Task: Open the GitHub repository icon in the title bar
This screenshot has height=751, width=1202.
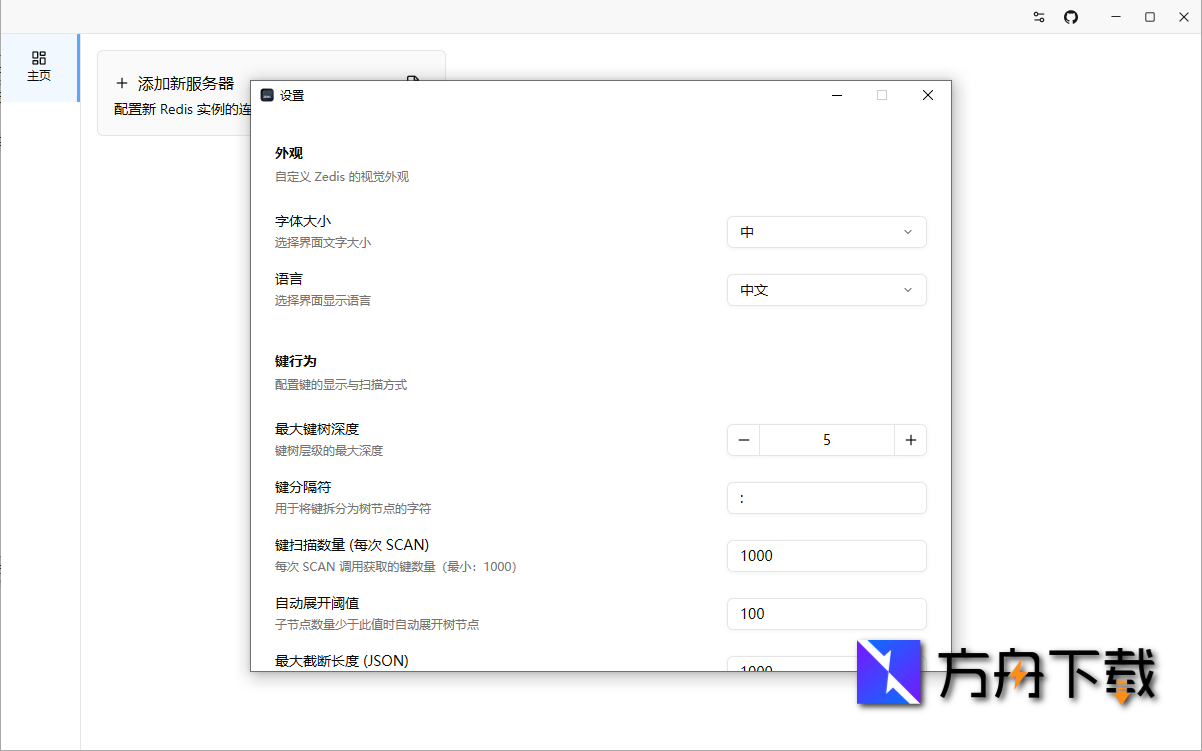Action: tap(1071, 17)
